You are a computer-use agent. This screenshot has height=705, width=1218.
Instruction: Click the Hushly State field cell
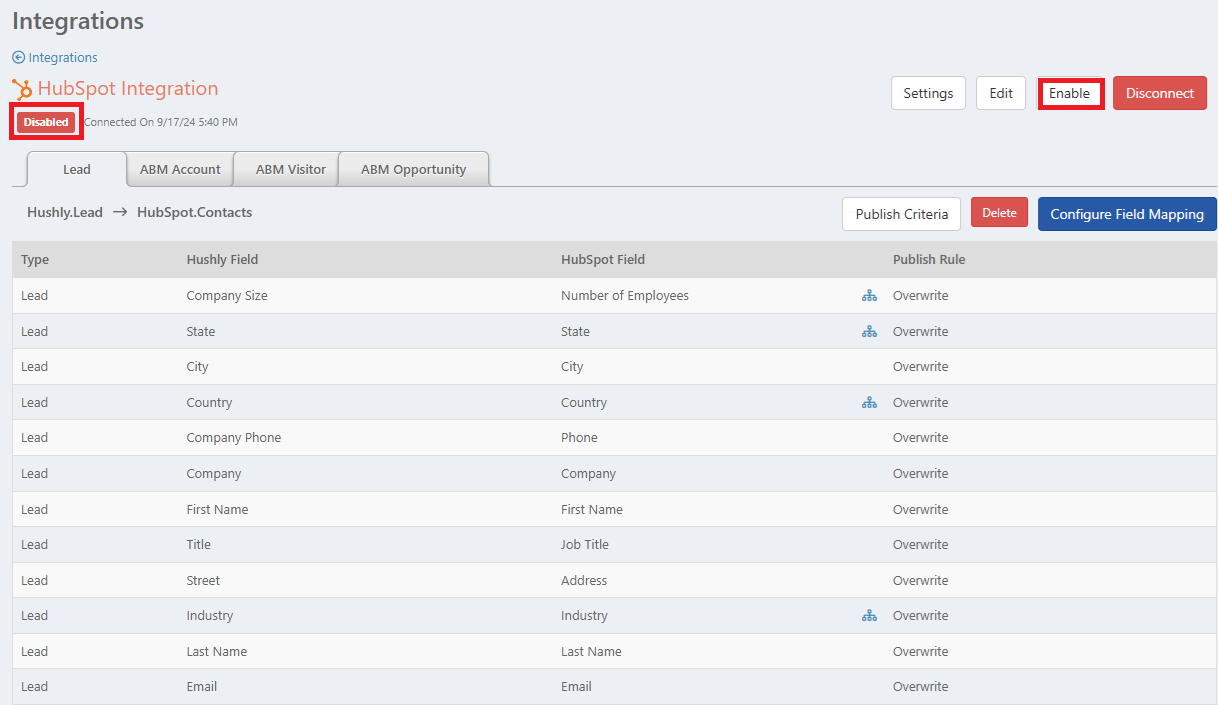pyautogui.click(x=201, y=331)
